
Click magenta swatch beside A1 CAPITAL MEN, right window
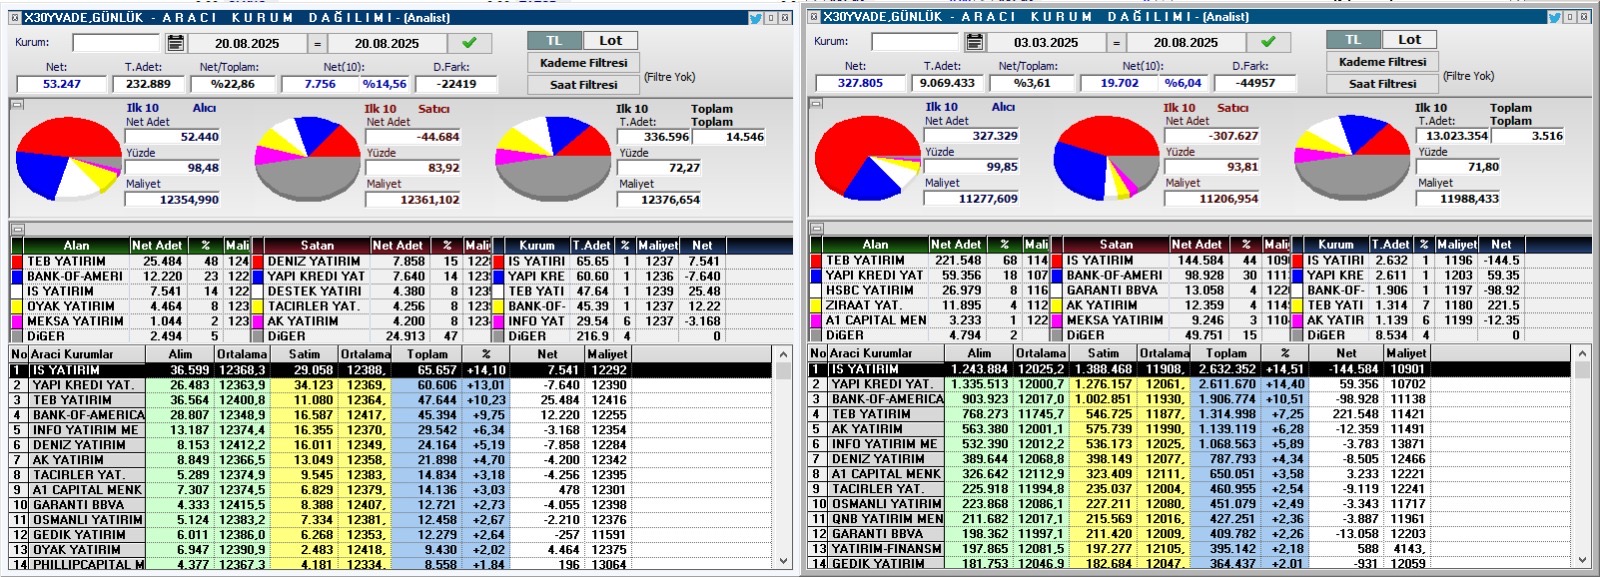(816, 320)
